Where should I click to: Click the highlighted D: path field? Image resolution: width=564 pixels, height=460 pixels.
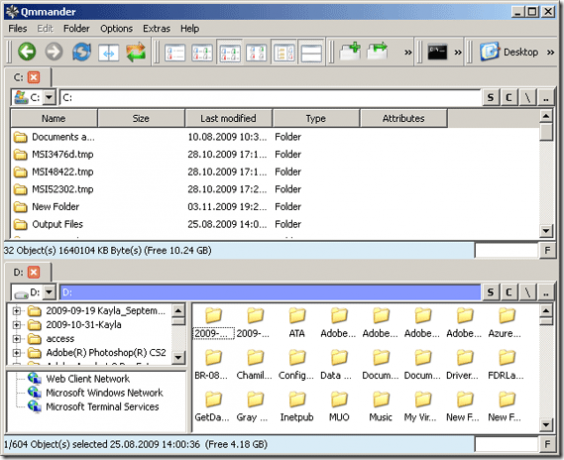tap(270, 292)
